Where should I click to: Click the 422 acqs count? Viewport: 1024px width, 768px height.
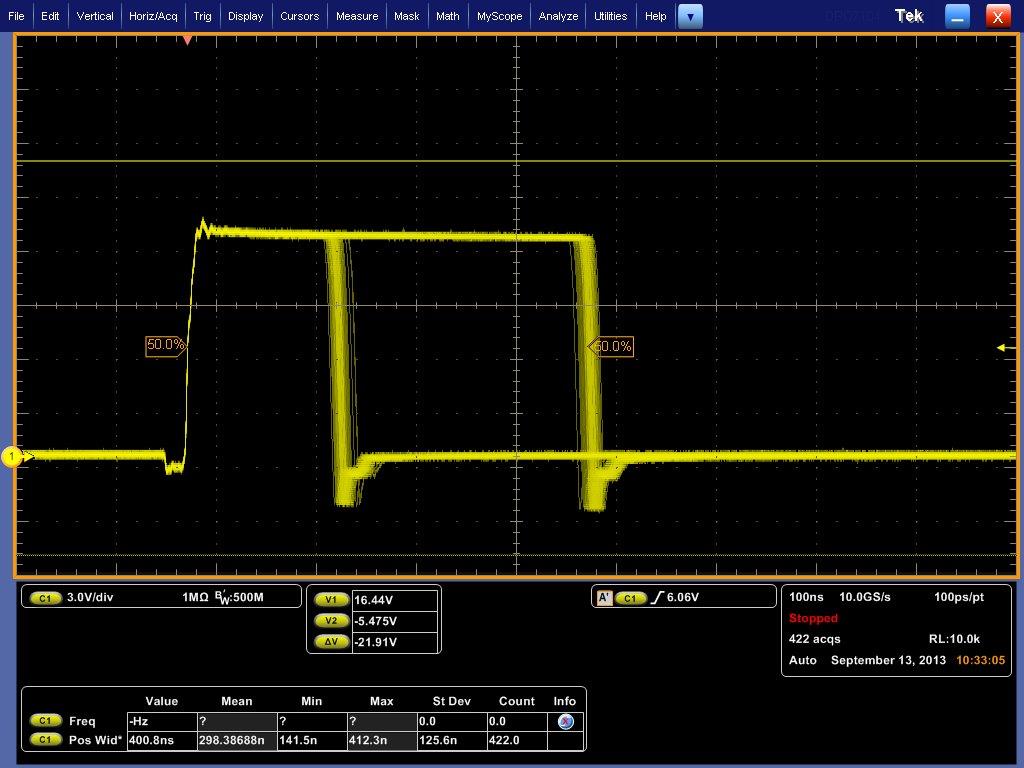click(x=814, y=639)
